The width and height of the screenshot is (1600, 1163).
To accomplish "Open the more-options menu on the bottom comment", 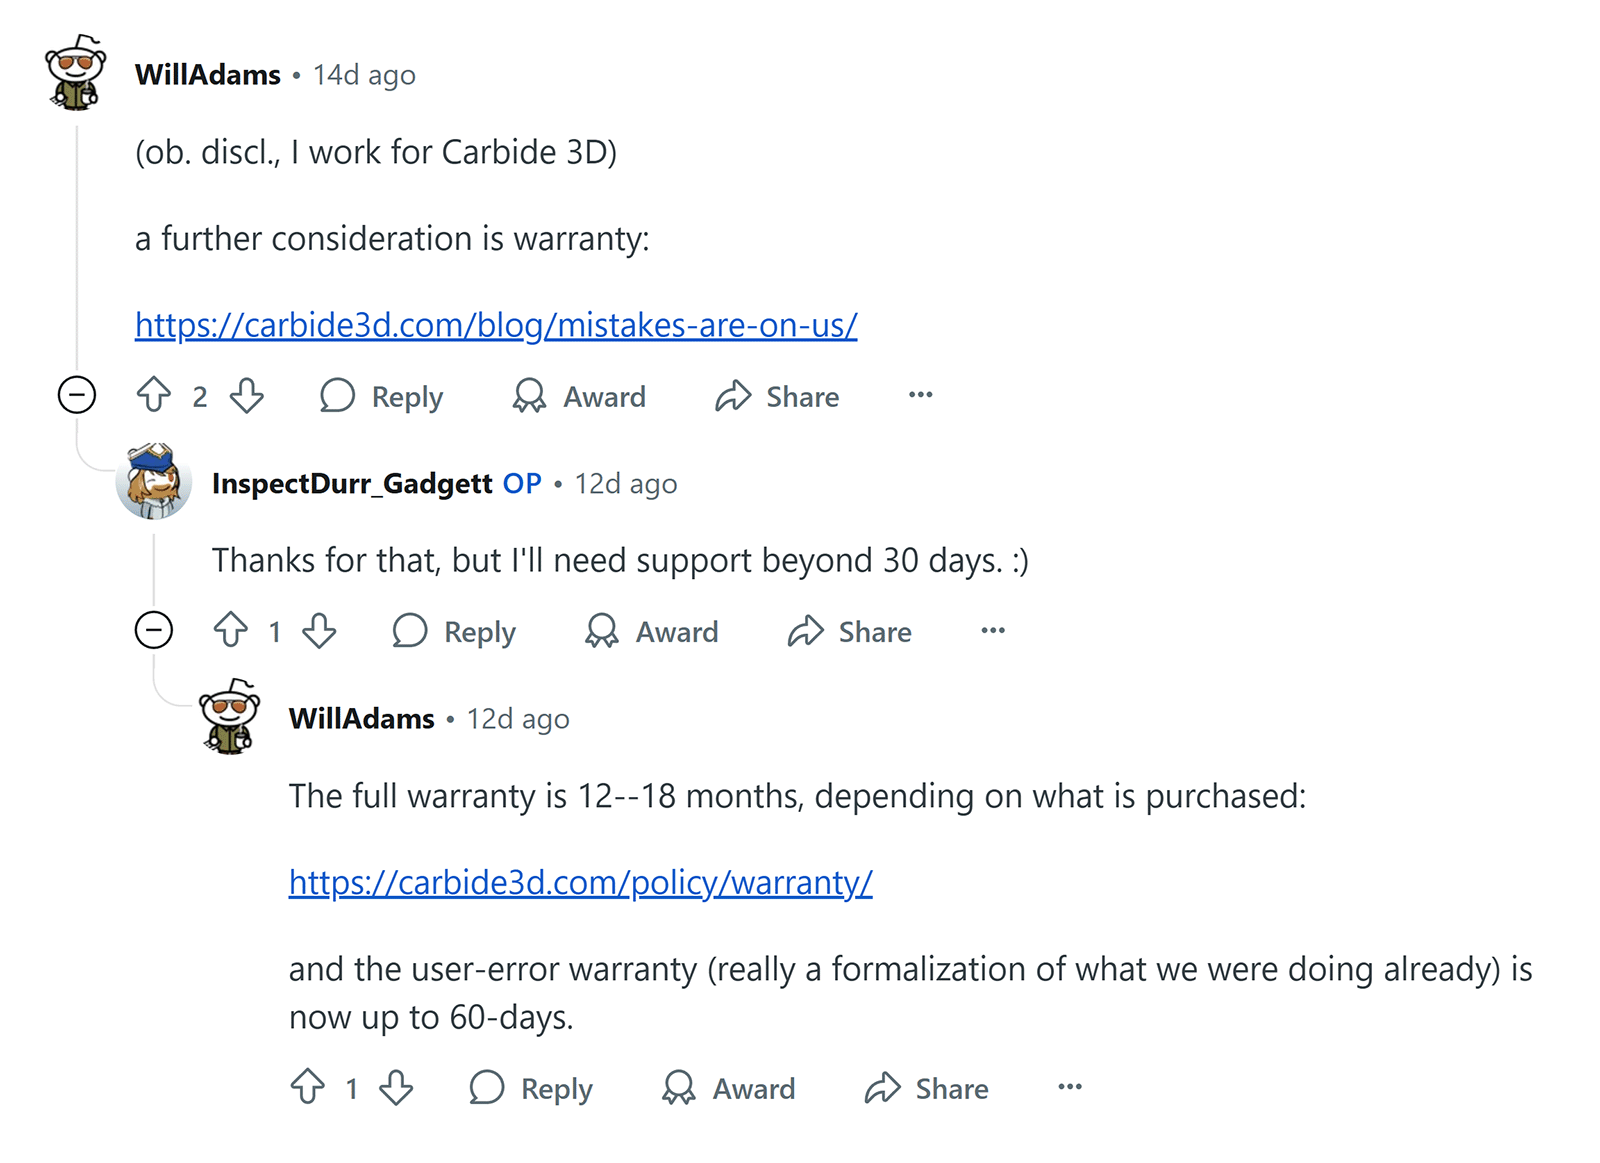I will point(1068,1088).
